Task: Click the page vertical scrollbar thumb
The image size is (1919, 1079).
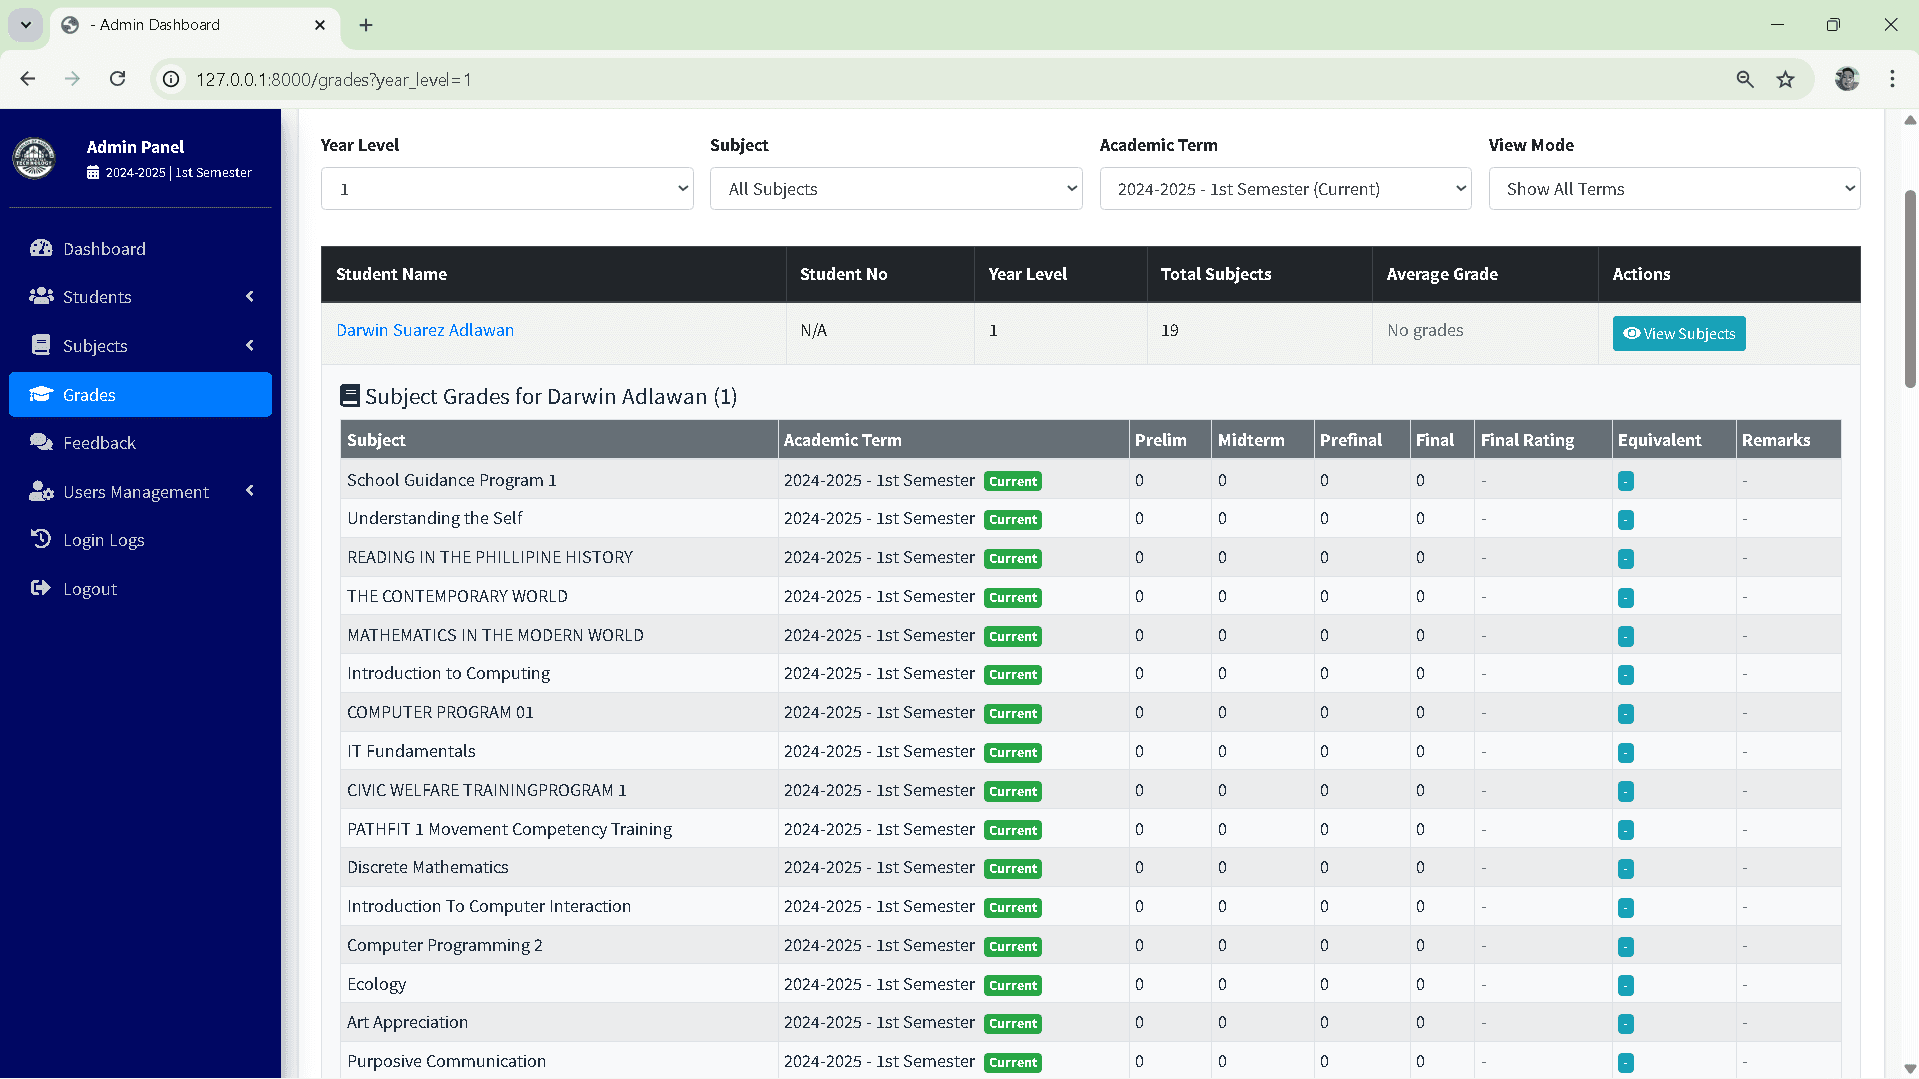Action: [1909, 289]
